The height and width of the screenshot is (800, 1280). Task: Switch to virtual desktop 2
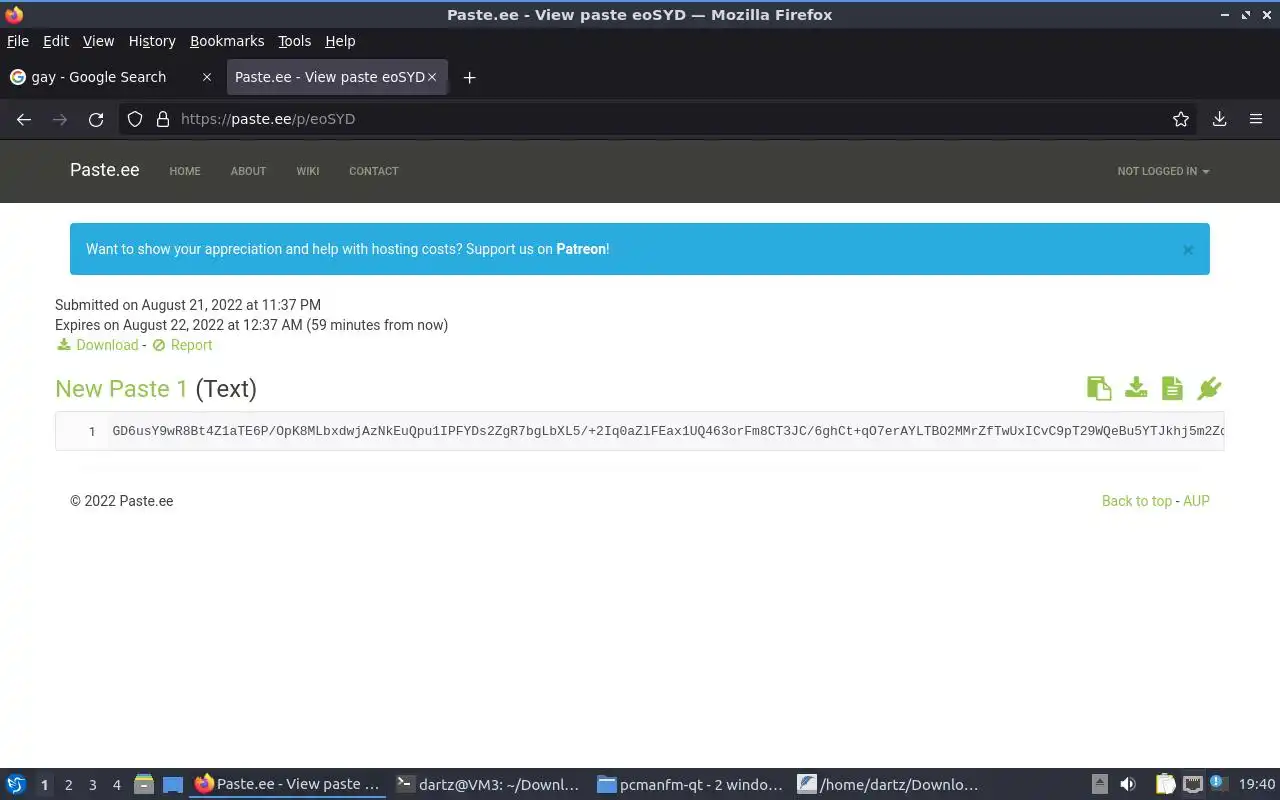[x=68, y=785]
